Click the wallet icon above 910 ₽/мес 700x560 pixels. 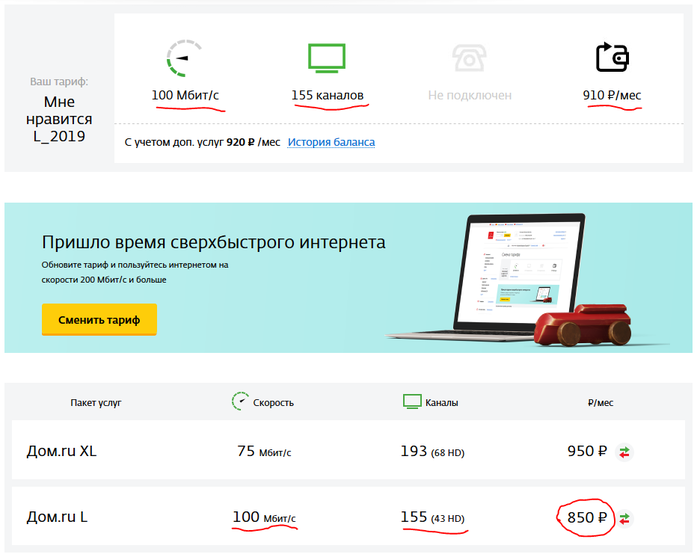612,57
